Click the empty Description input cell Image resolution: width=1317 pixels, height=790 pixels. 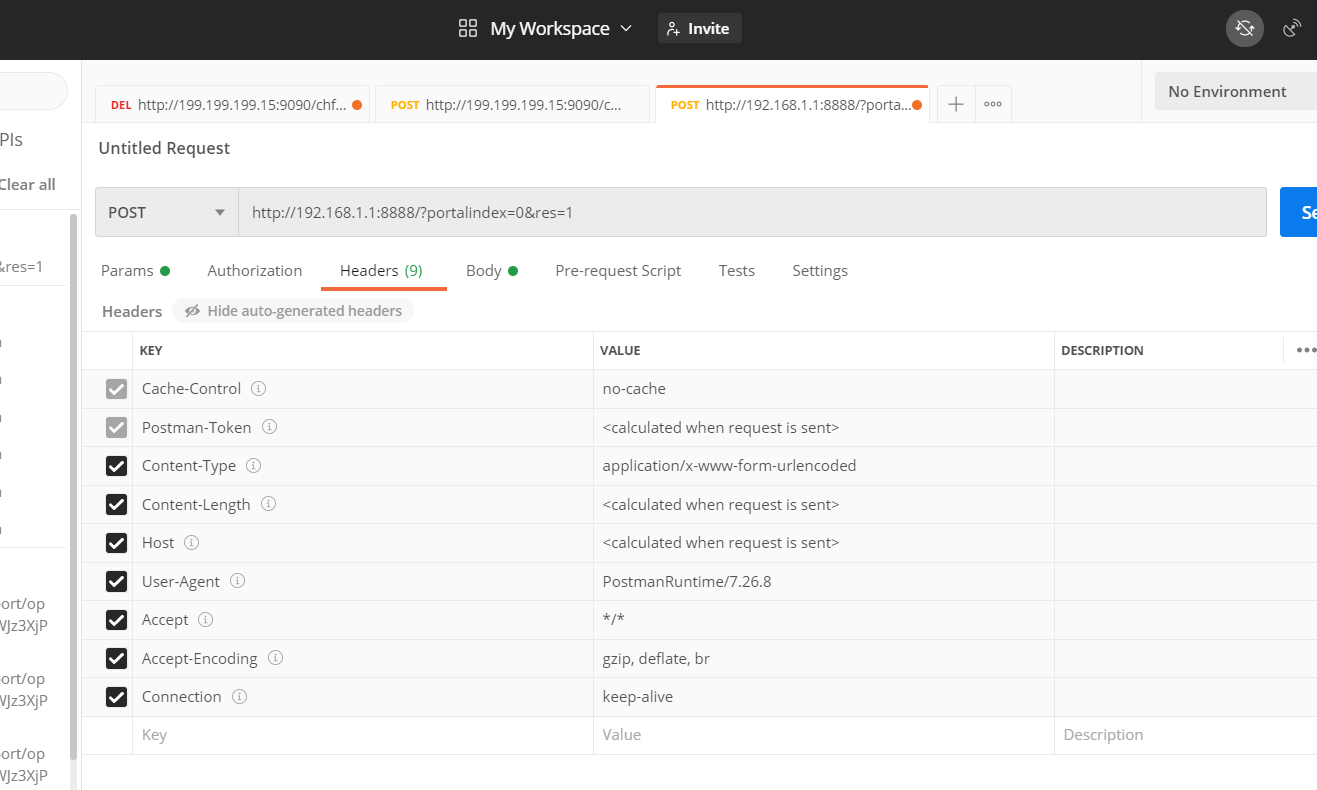tap(1186, 735)
